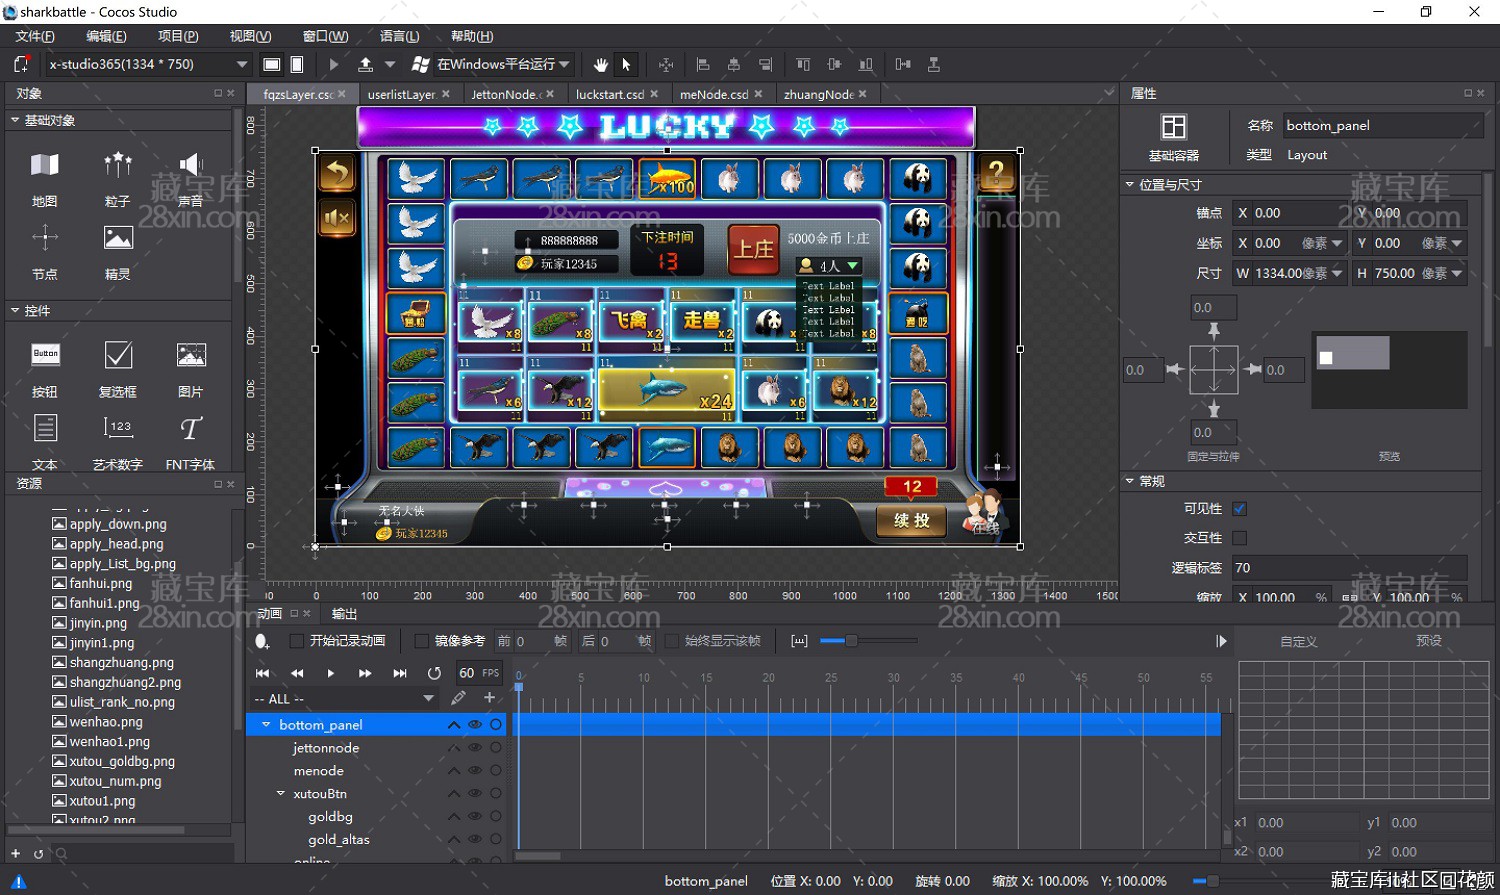This screenshot has height=895, width=1500.
Task: Open the Help (帮助) menu
Action: (472, 36)
